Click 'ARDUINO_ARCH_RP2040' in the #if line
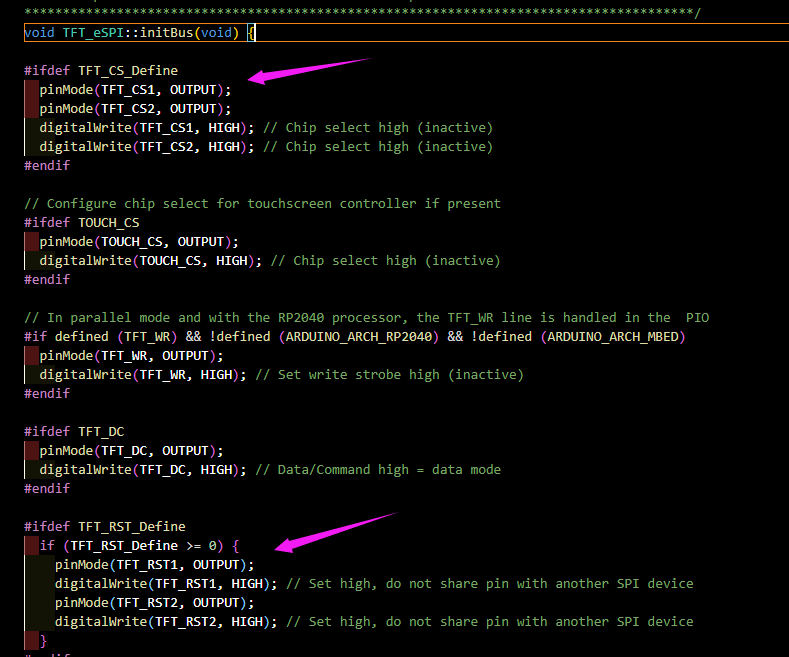 point(359,337)
